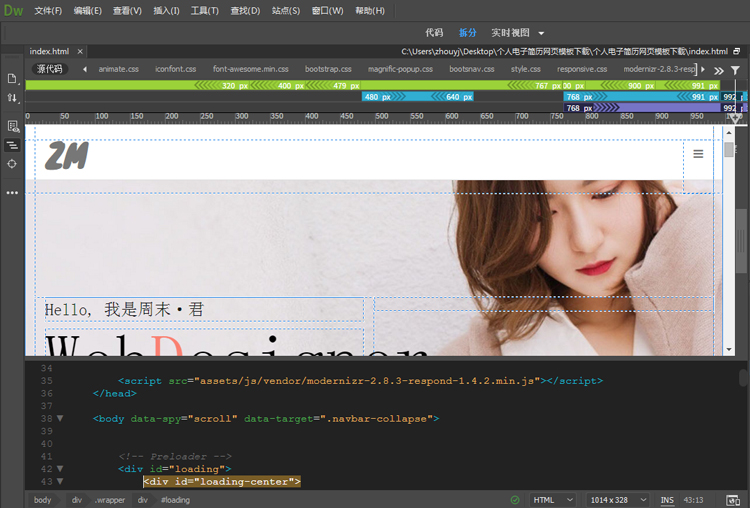The width and height of the screenshot is (750, 508).
Task: Open related file magnific-popup.css
Action: [400, 69]
